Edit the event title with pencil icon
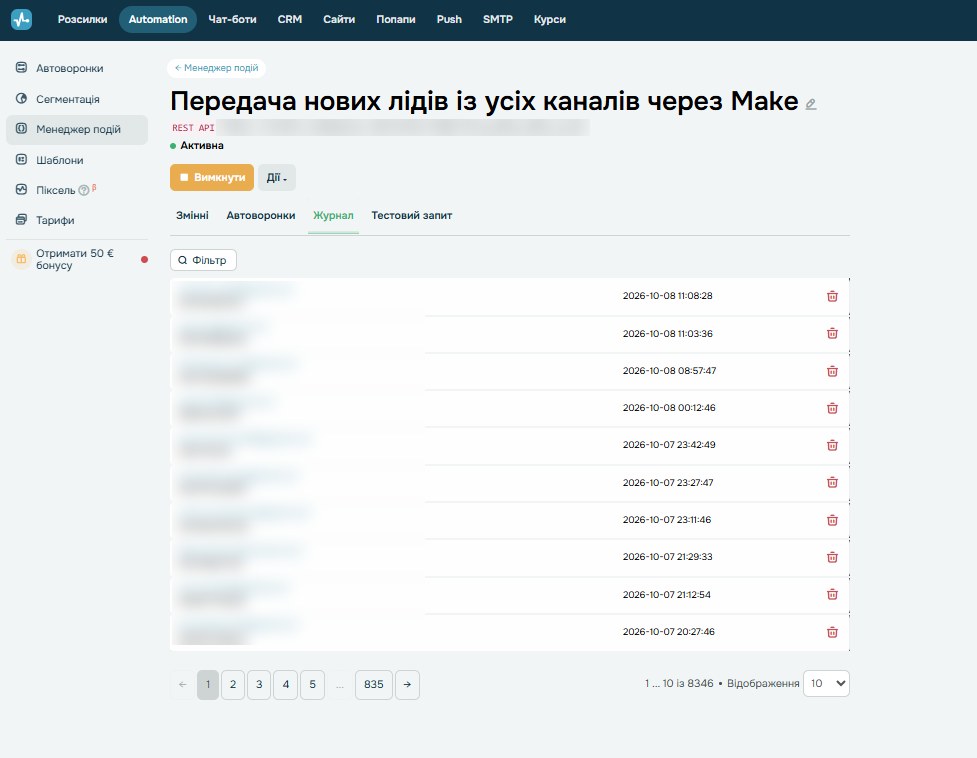The width and height of the screenshot is (977, 758). pyautogui.click(x=811, y=104)
